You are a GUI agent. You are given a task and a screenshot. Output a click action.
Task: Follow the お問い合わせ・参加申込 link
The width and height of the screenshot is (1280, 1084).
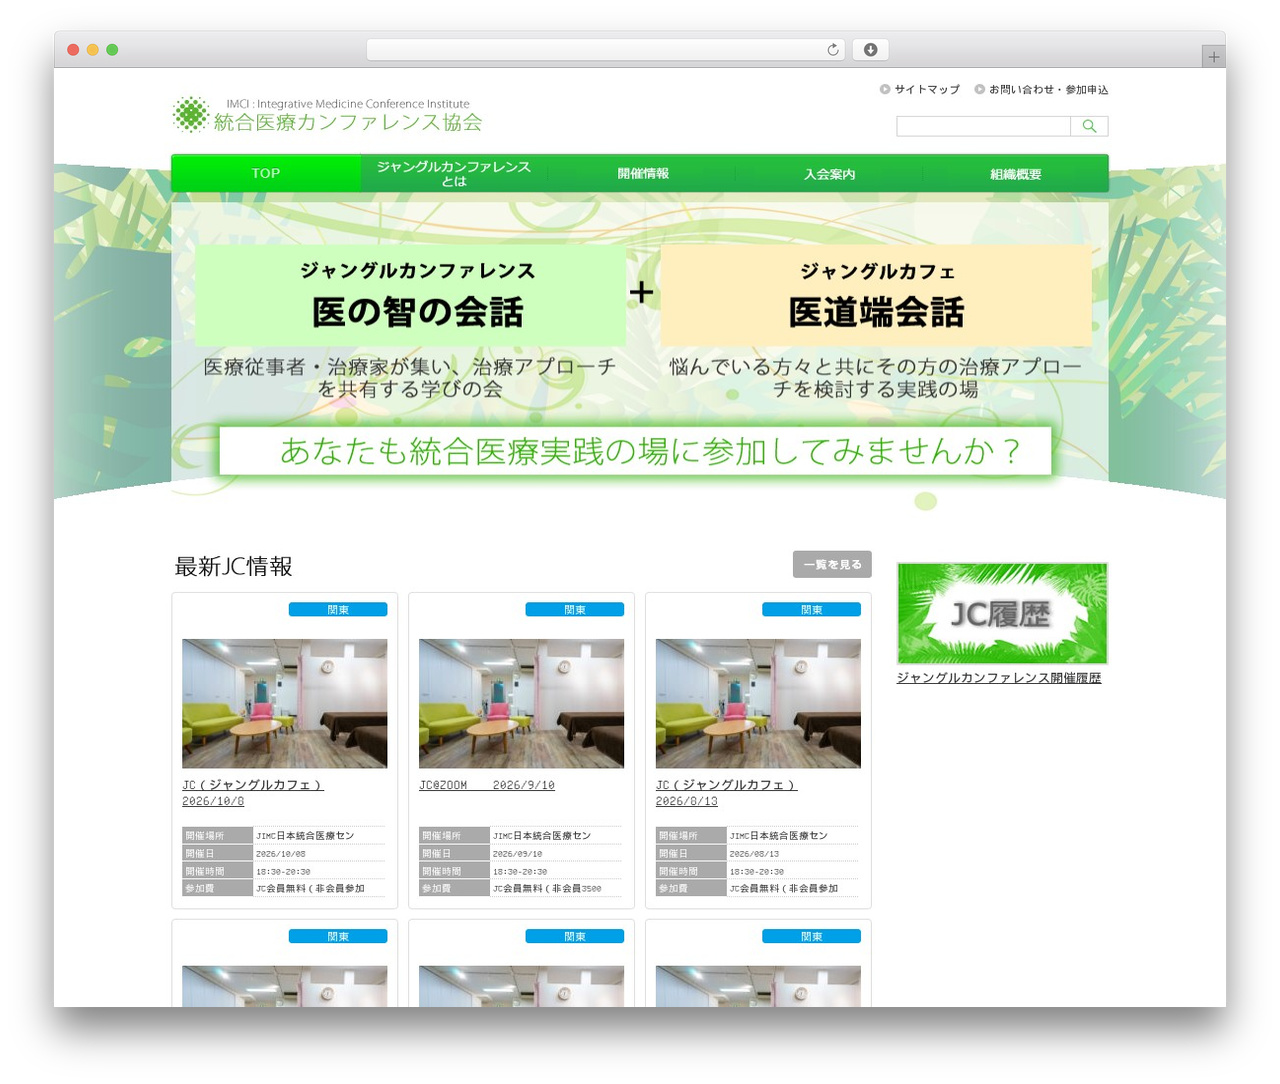pos(1041,90)
